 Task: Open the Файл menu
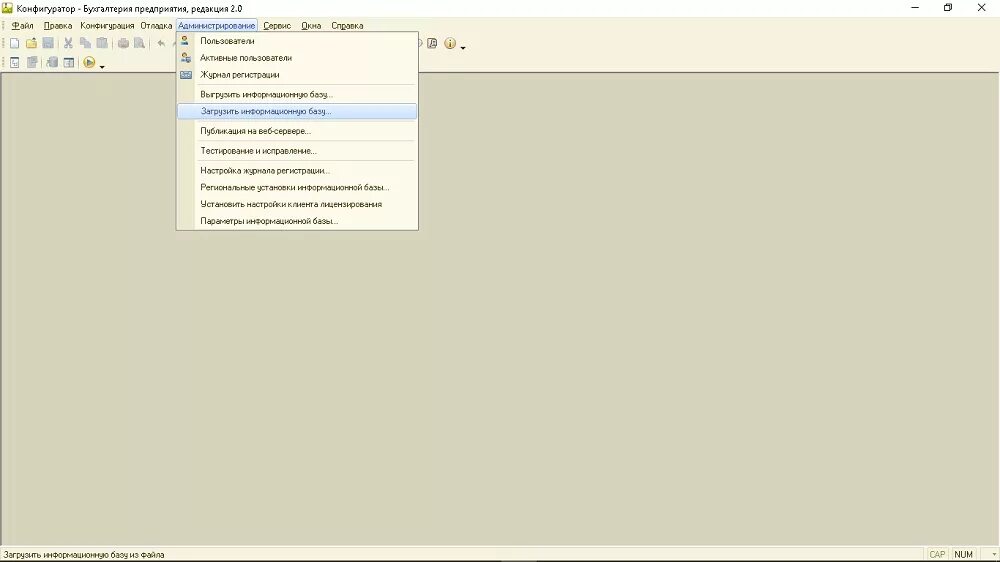22,26
